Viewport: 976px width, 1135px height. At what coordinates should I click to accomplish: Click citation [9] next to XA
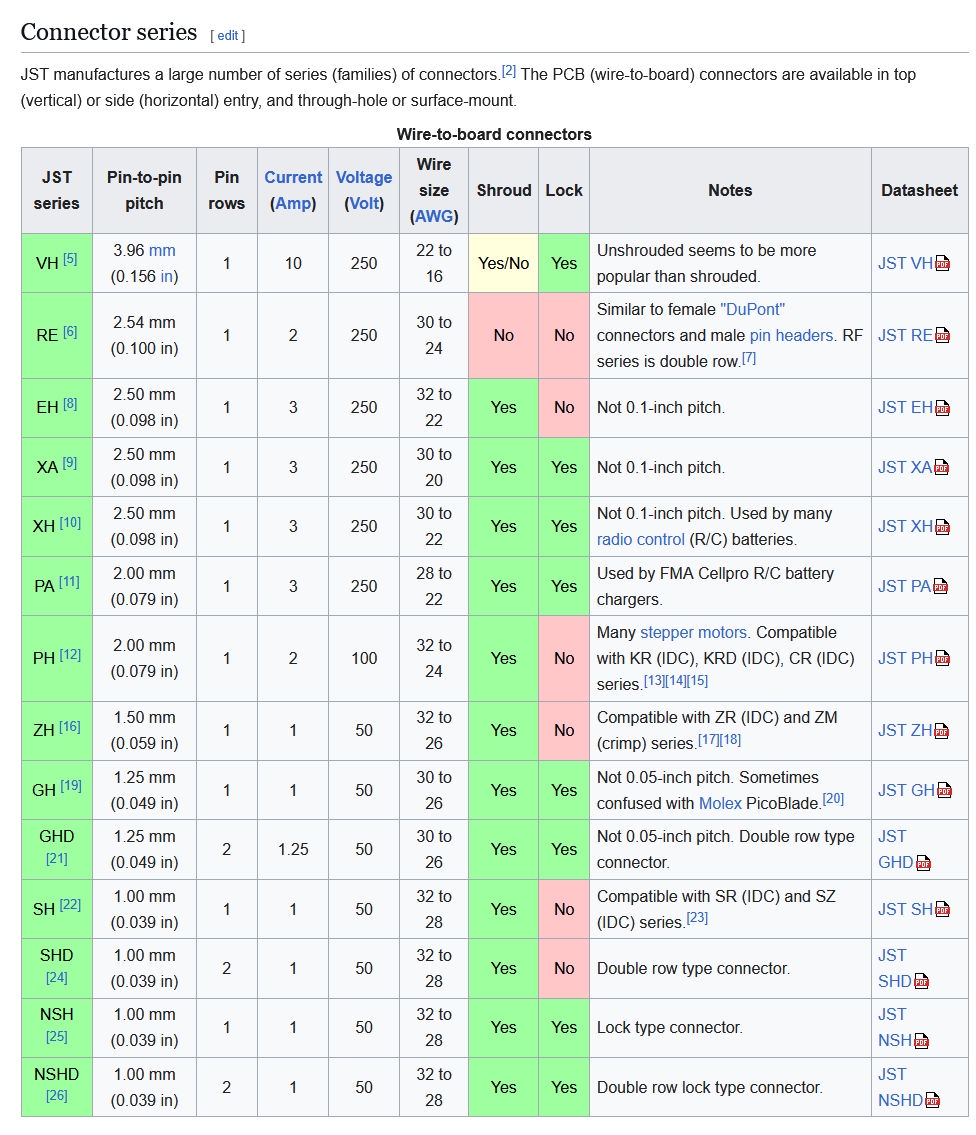(70, 463)
